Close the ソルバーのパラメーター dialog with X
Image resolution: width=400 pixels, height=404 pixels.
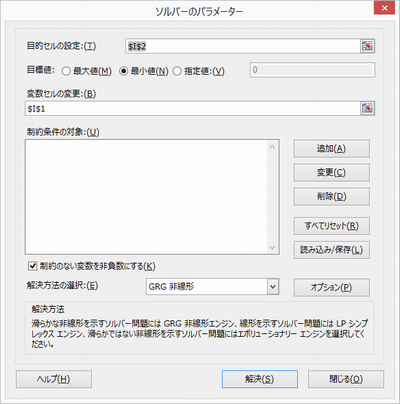click(384, 8)
